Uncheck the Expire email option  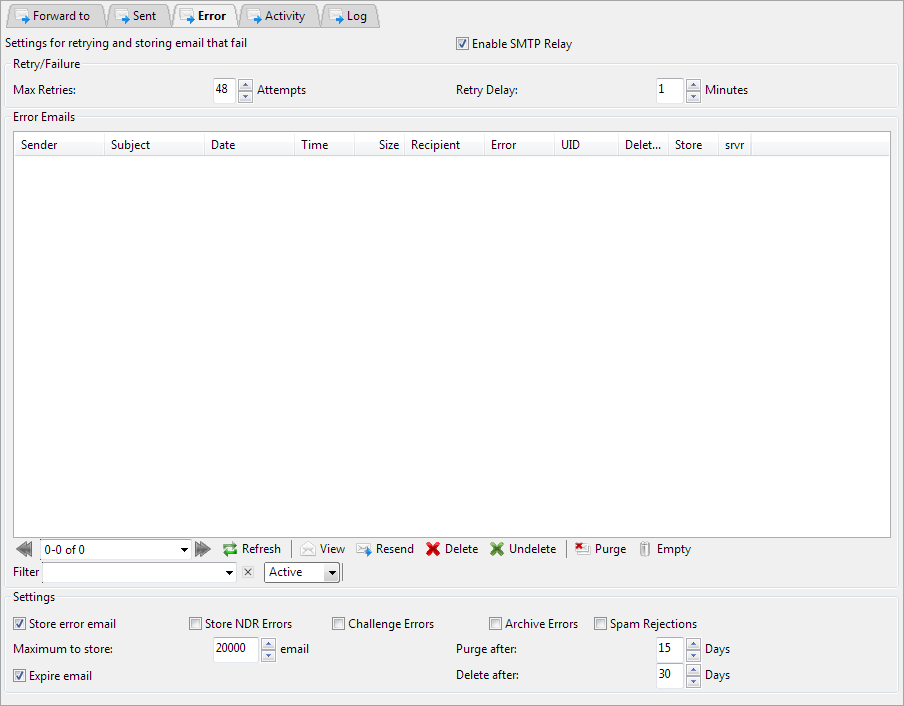20,676
